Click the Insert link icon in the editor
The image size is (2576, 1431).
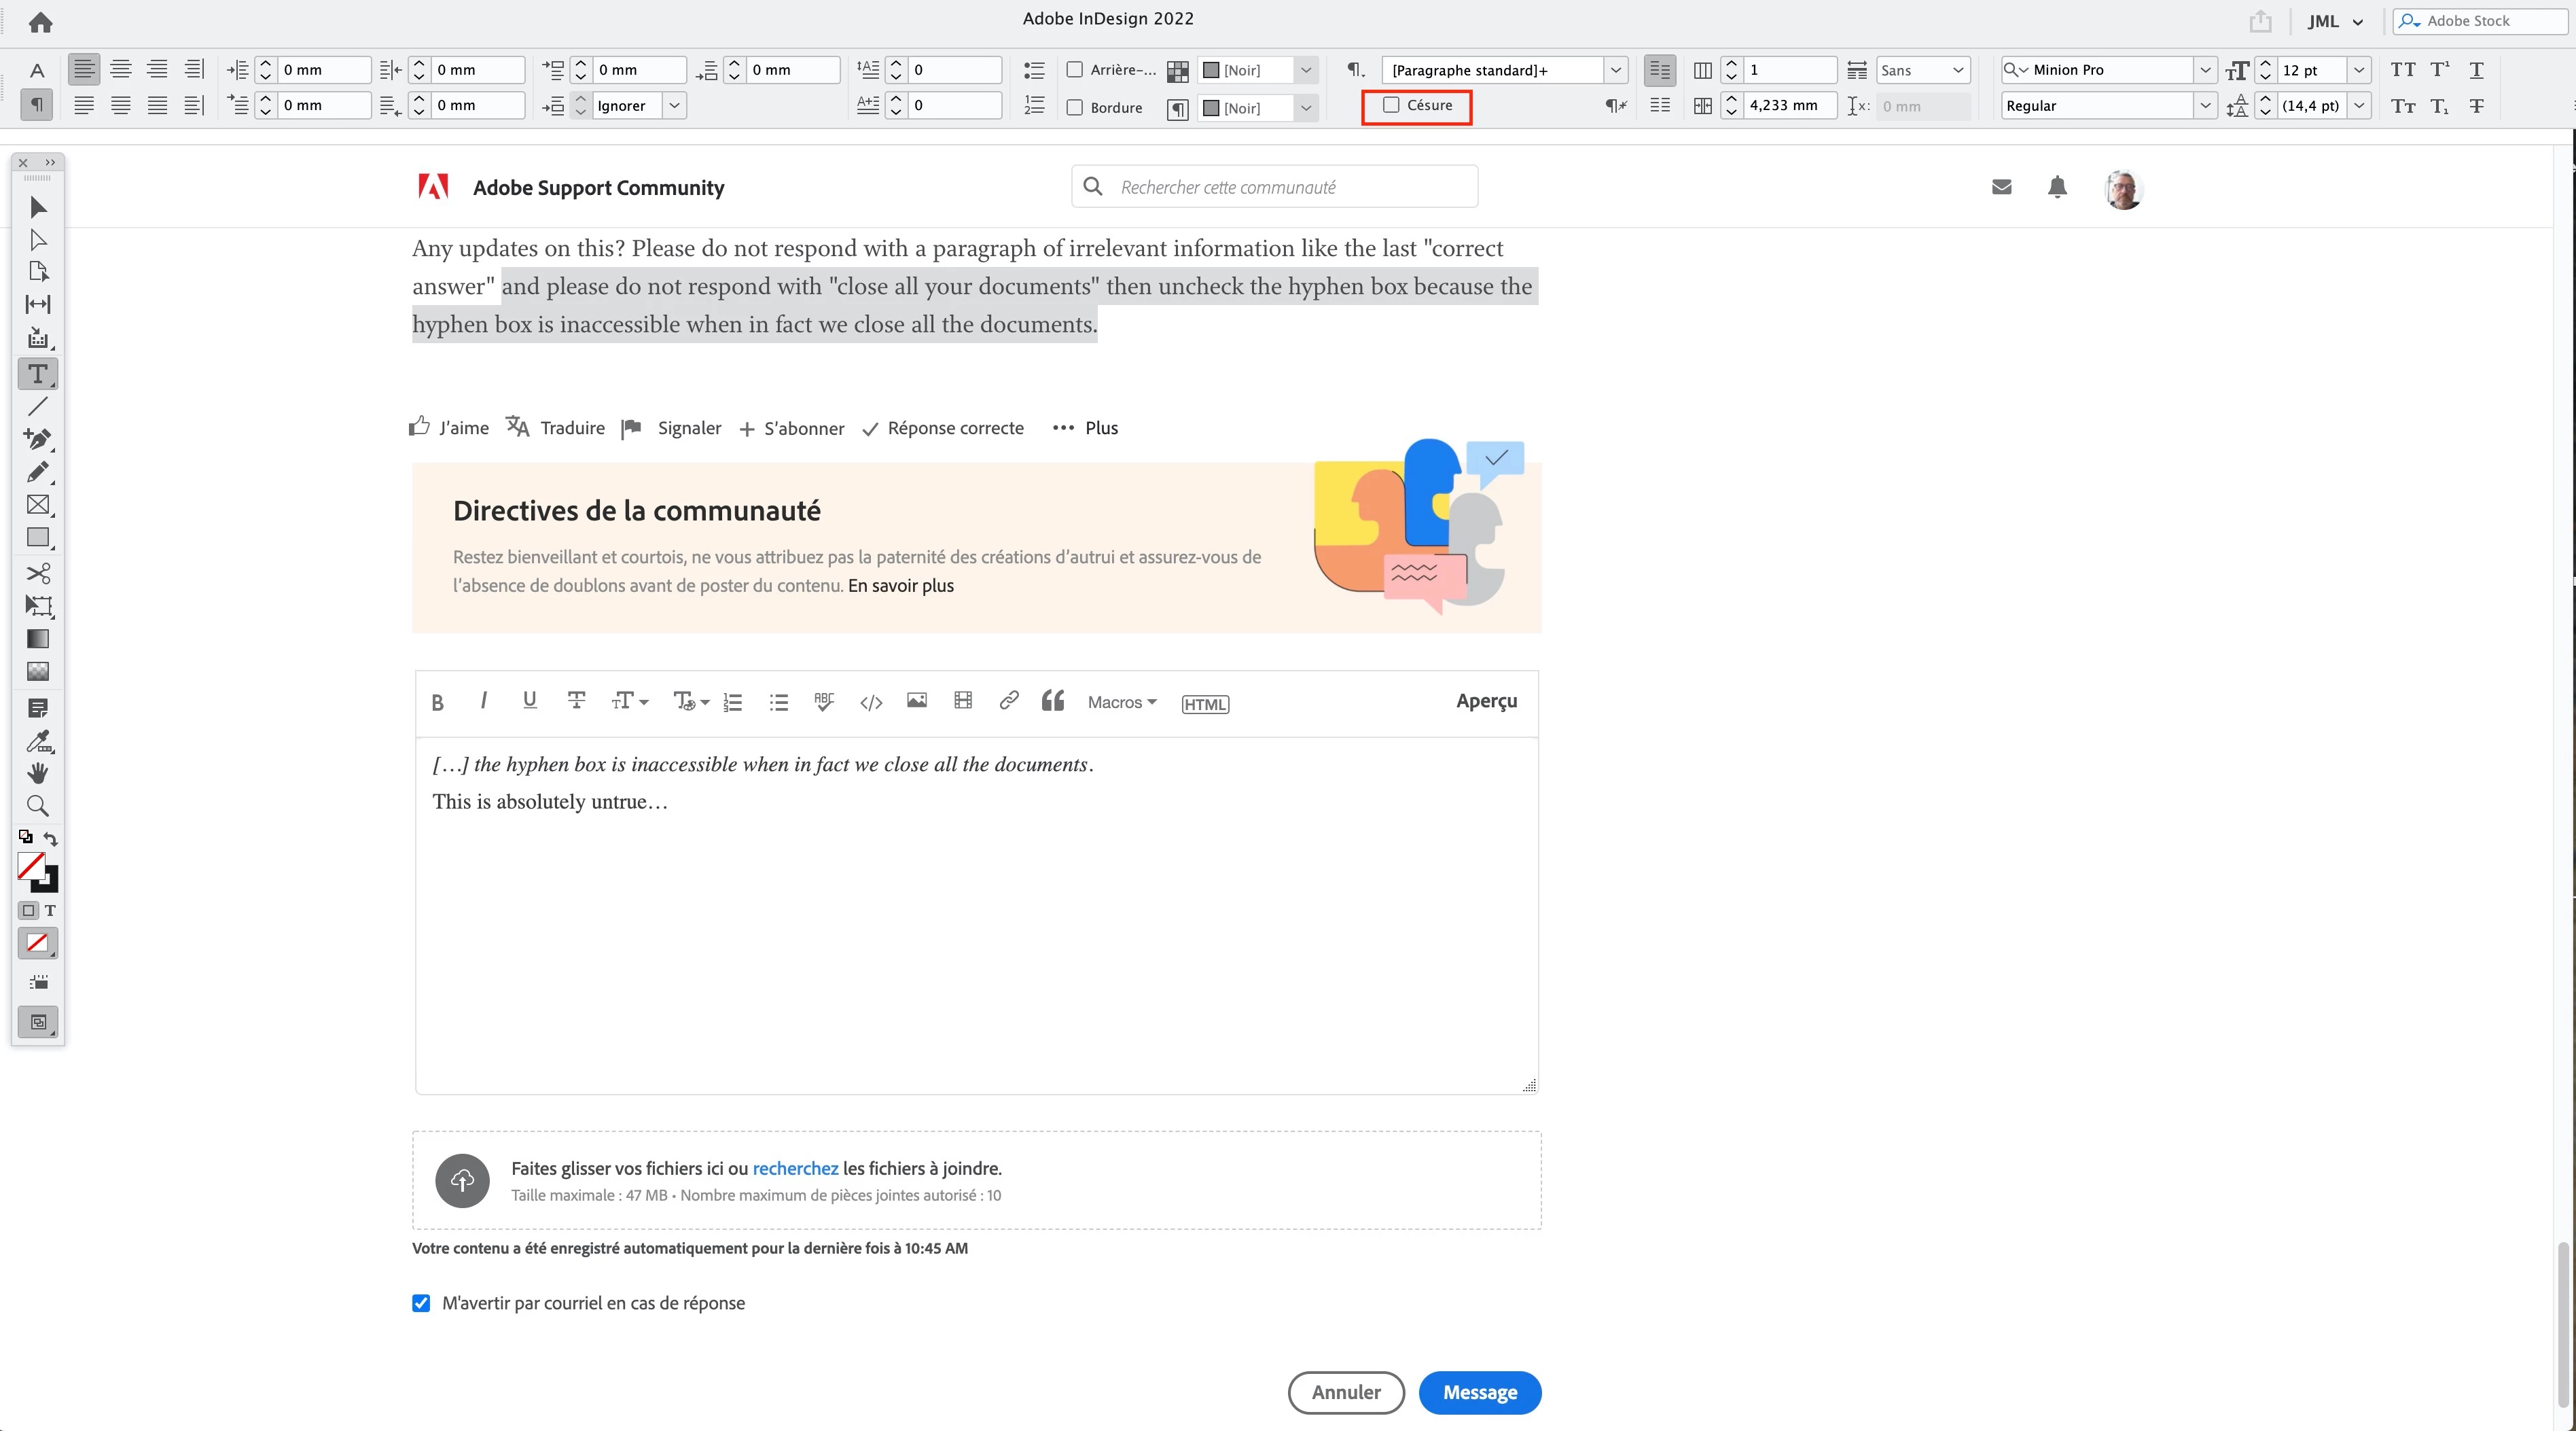pyautogui.click(x=1009, y=701)
